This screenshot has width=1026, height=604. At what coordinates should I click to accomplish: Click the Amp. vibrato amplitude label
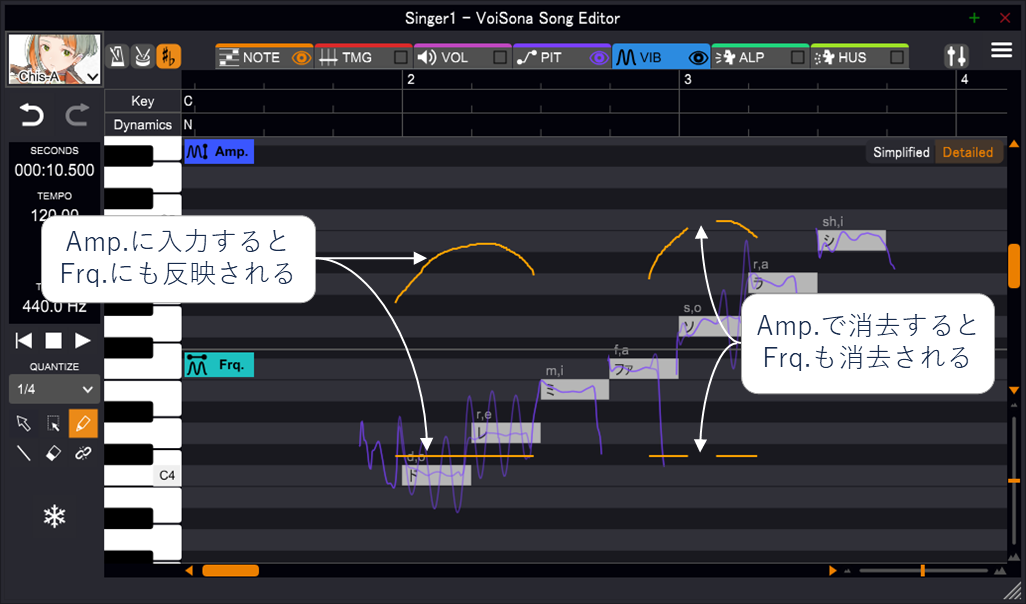(x=219, y=152)
